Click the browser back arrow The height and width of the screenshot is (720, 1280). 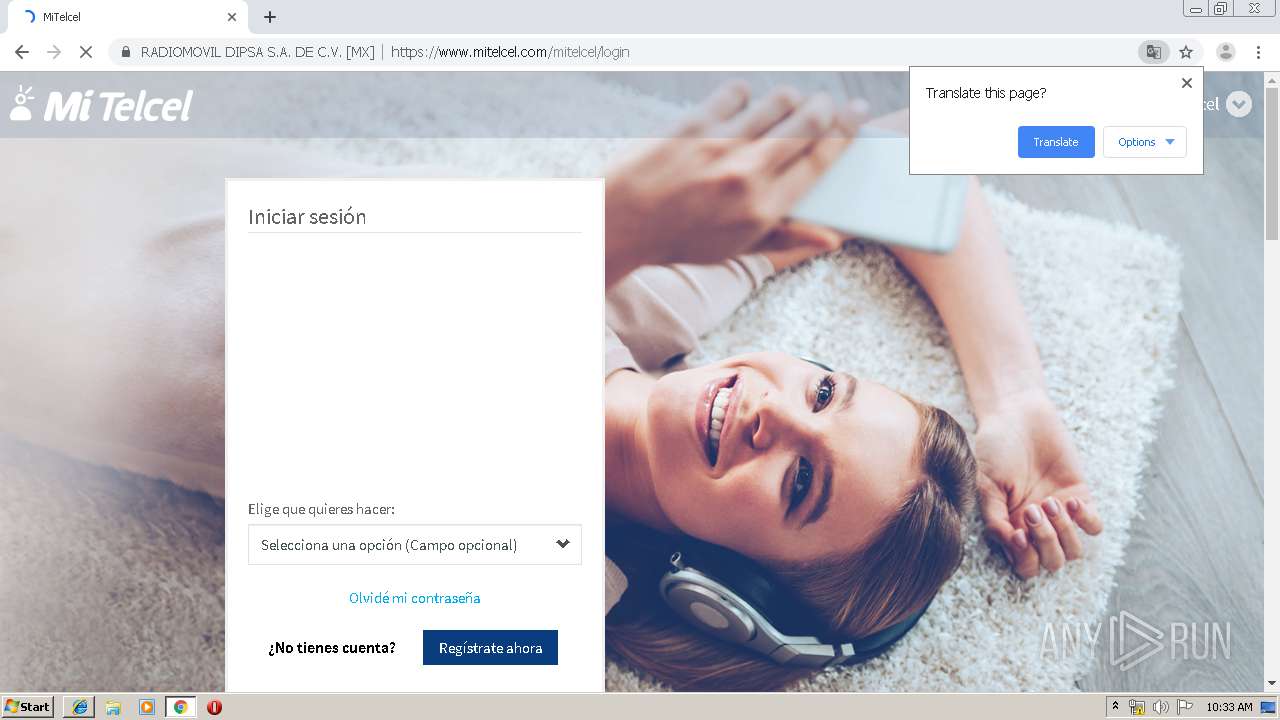pos(22,52)
